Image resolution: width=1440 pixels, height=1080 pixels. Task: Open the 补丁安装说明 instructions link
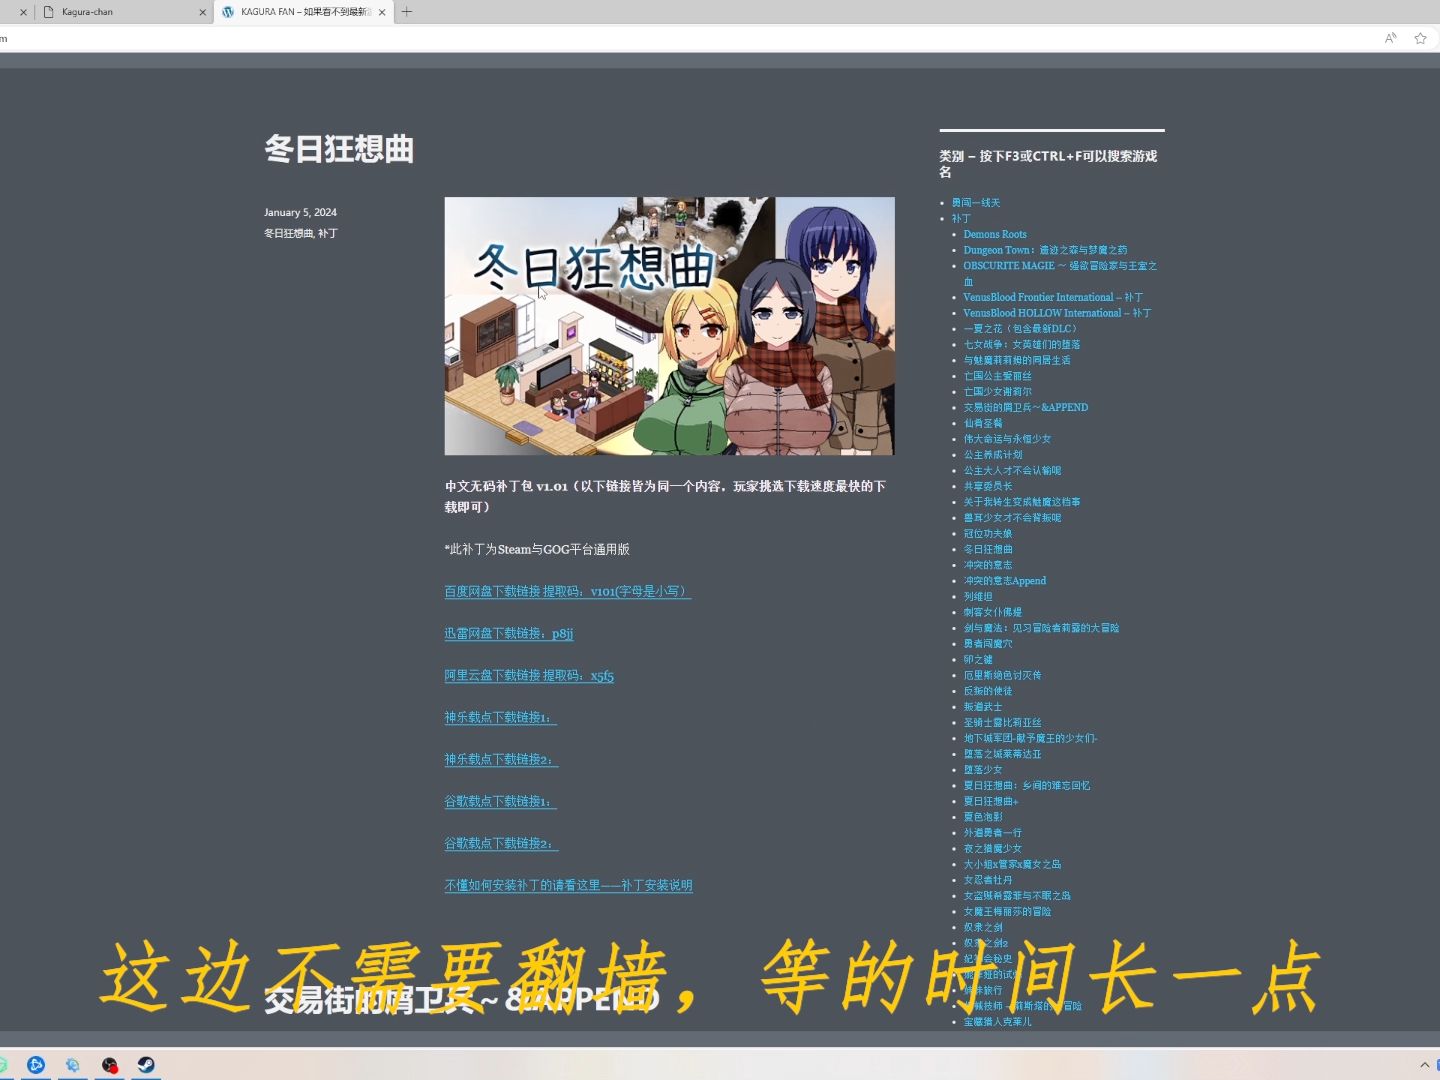568,885
